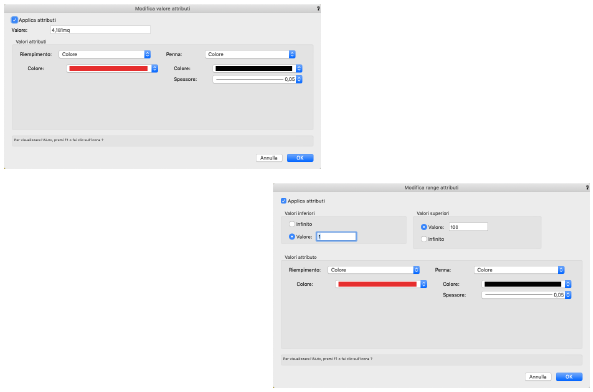Screen dimensions: 593x392
Task: Click Annulla in Modifica range attributi dialog
Action: pyautogui.click(x=538, y=377)
